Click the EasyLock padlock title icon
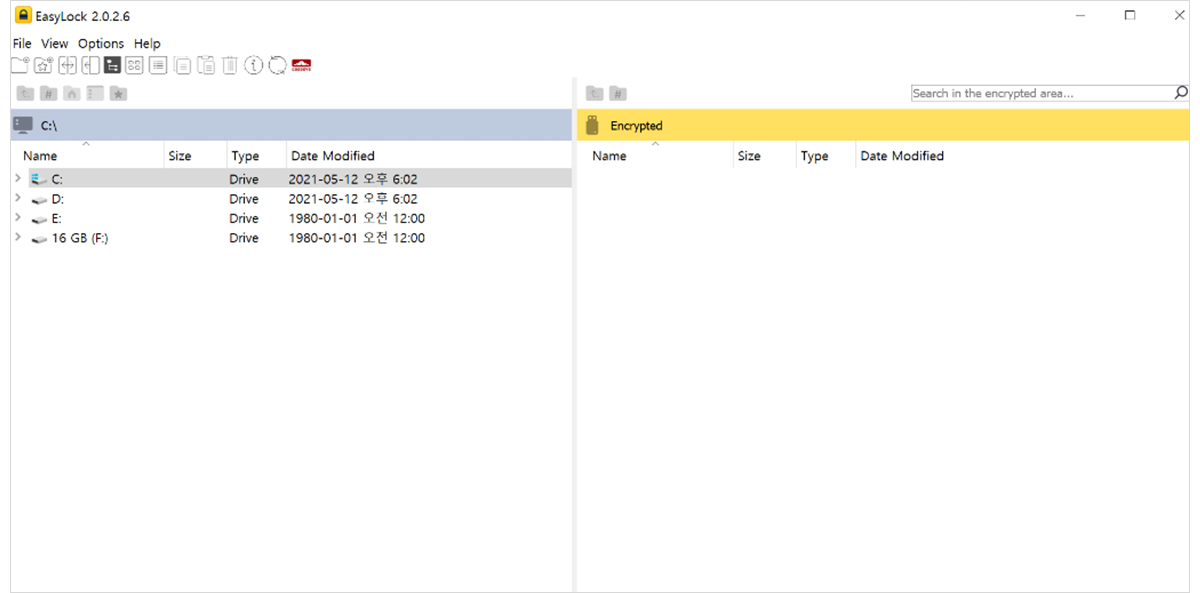The width and height of the screenshot is (1200, 593). tap(23, 15)
